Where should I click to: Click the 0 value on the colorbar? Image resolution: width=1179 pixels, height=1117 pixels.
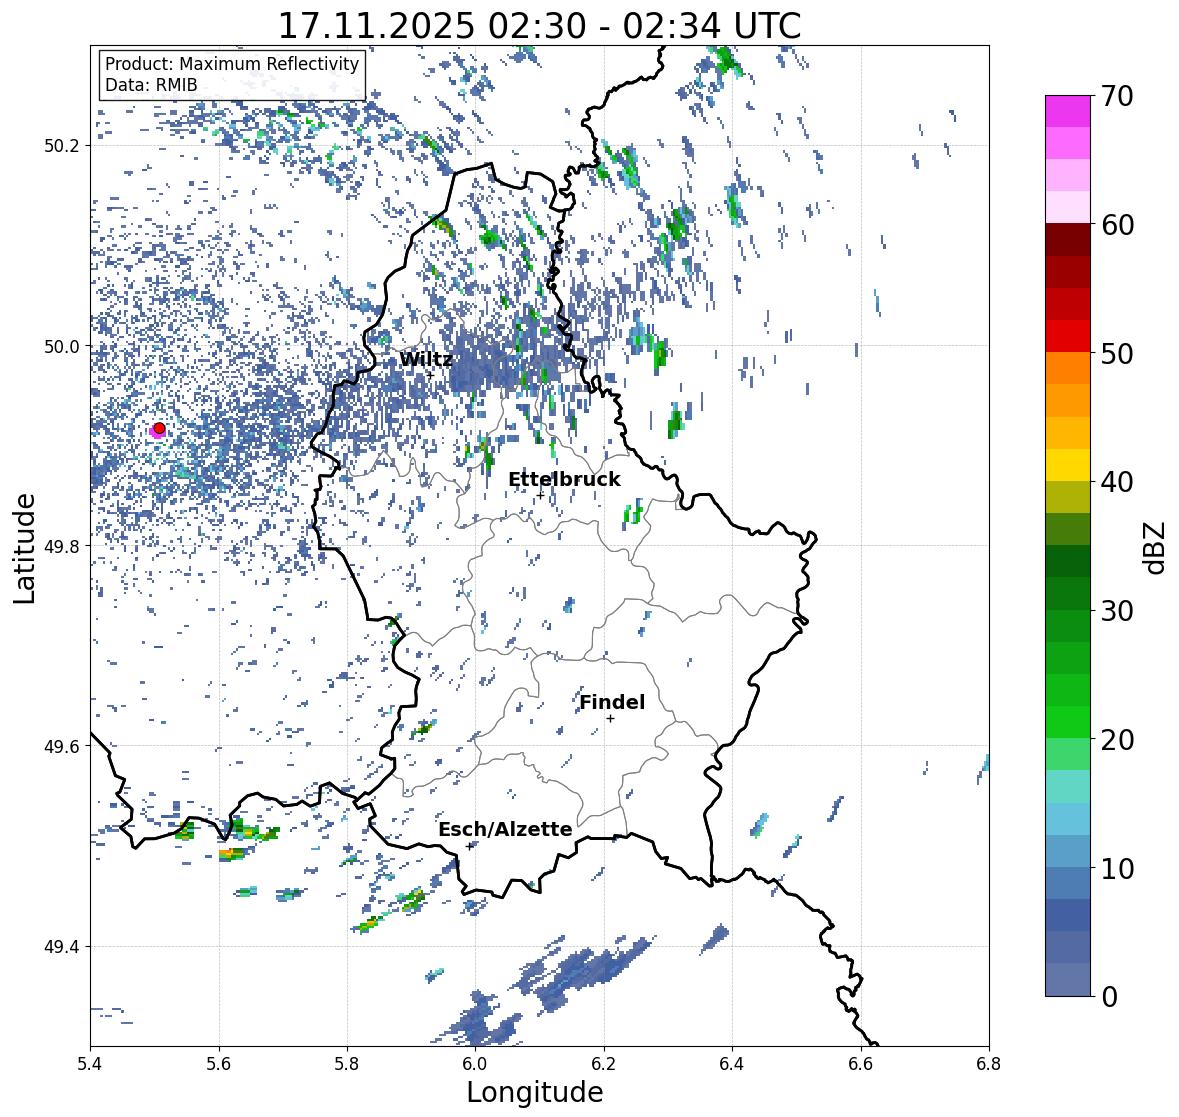1109,997
